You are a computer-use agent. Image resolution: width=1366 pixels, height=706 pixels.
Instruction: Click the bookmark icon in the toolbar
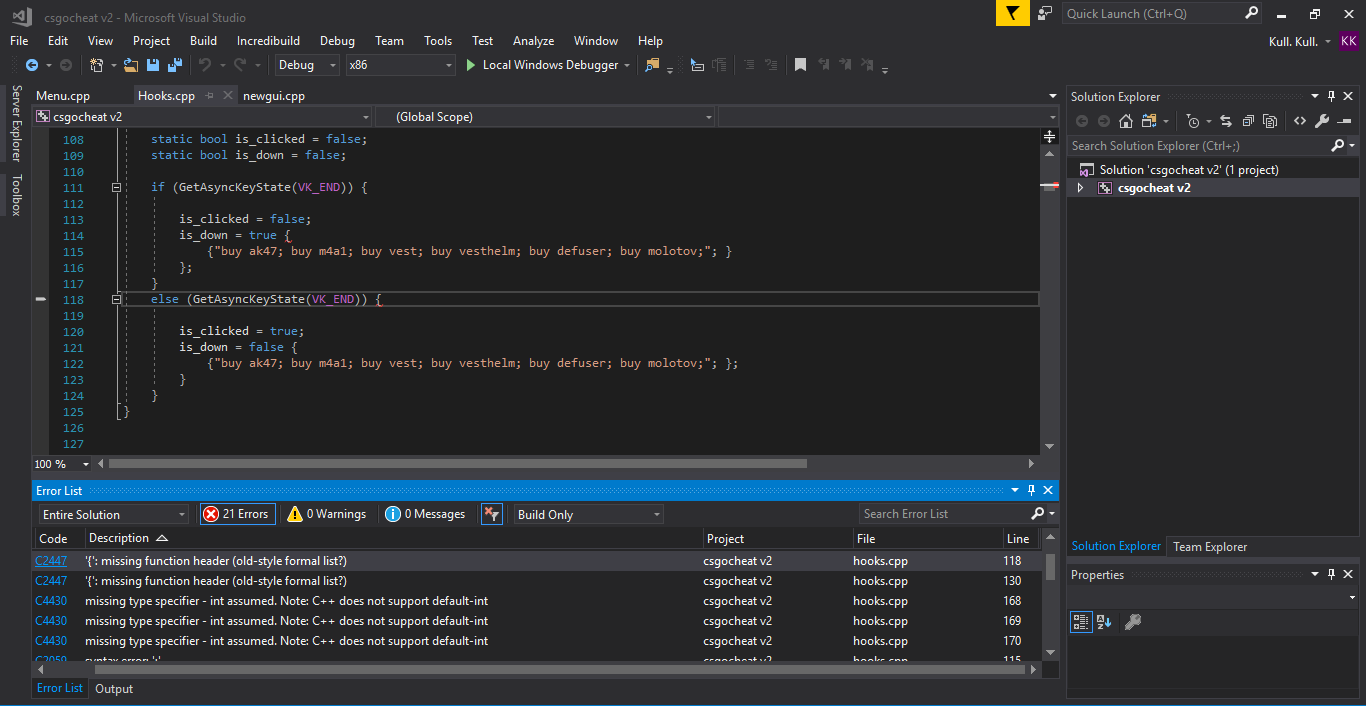pos(800,65)
